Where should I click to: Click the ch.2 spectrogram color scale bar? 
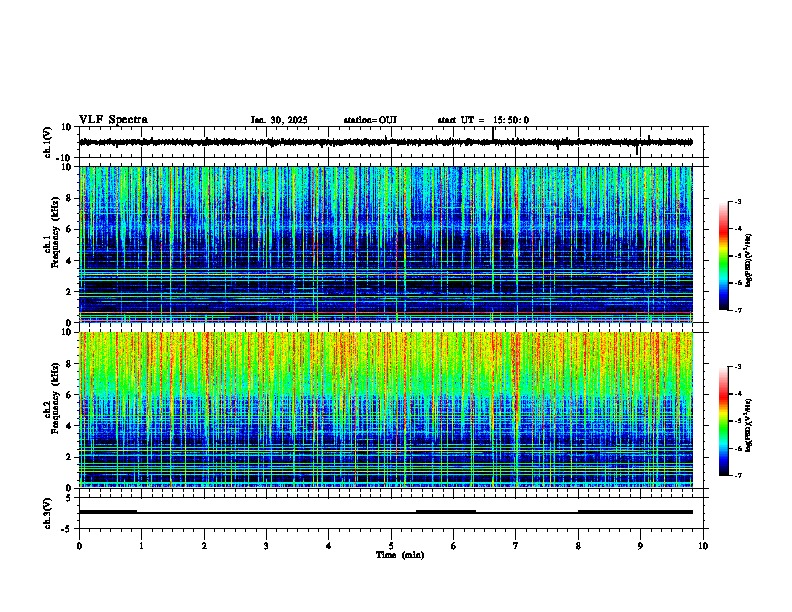click(723, 421)
